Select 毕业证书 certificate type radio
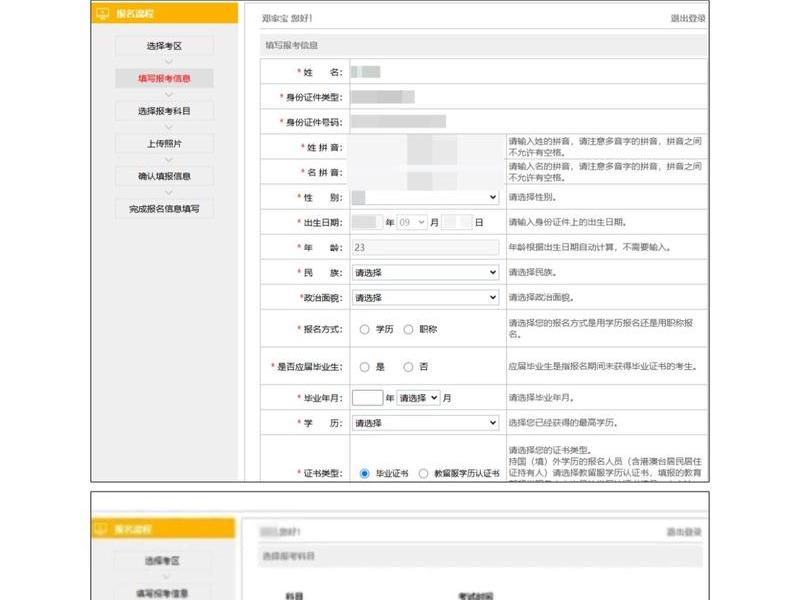The image size is (800, 600). [x=364, y=473]
